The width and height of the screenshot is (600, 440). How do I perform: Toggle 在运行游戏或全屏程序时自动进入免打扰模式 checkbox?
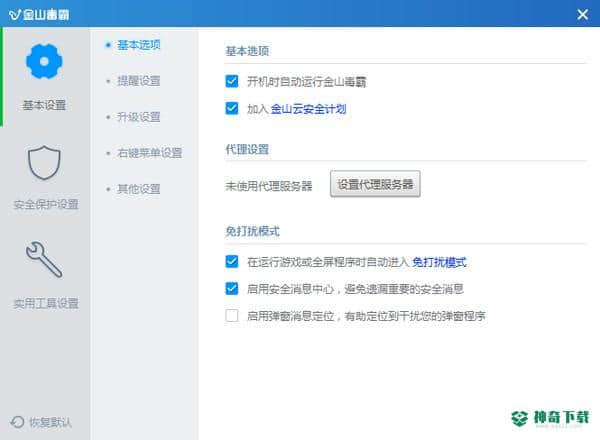pos(232,262)
